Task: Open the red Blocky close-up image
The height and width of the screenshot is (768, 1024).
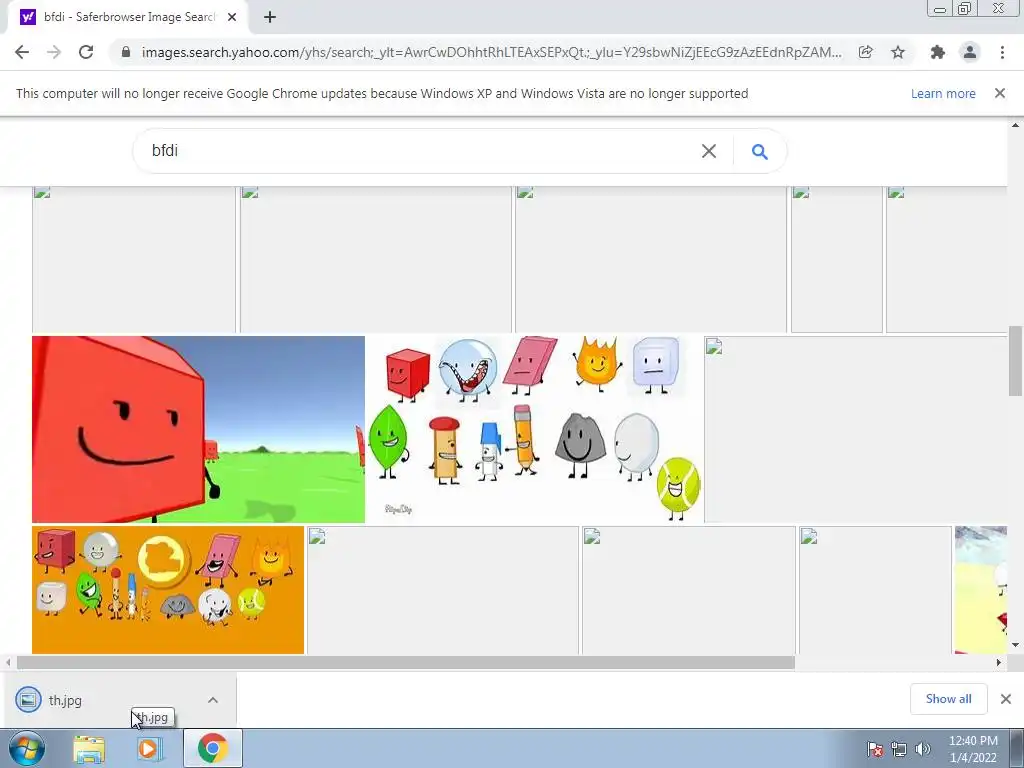Action: click(198, 429)
